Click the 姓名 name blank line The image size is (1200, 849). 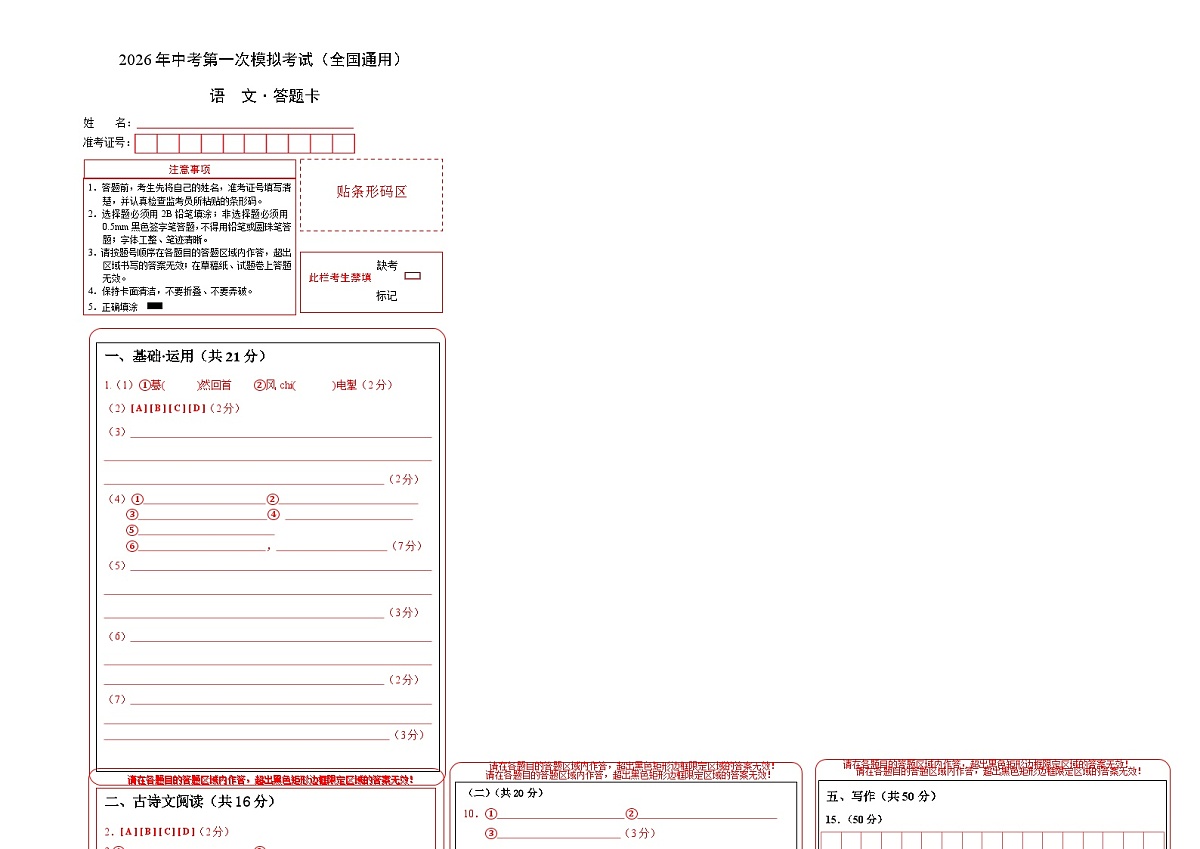click(x=245, y=127)
